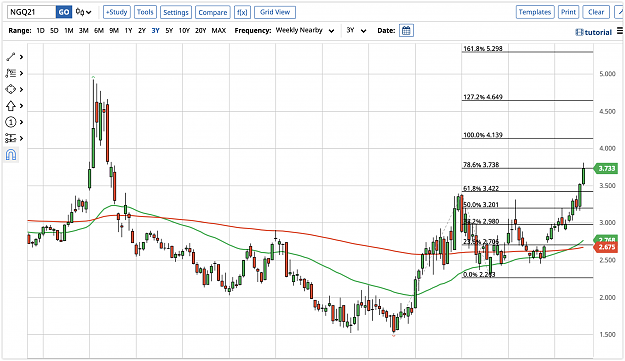The image size is (625, 361).
Task: Click the green 2.768 moving average tag
Action: pyautogui.click(x=606, y=239)
